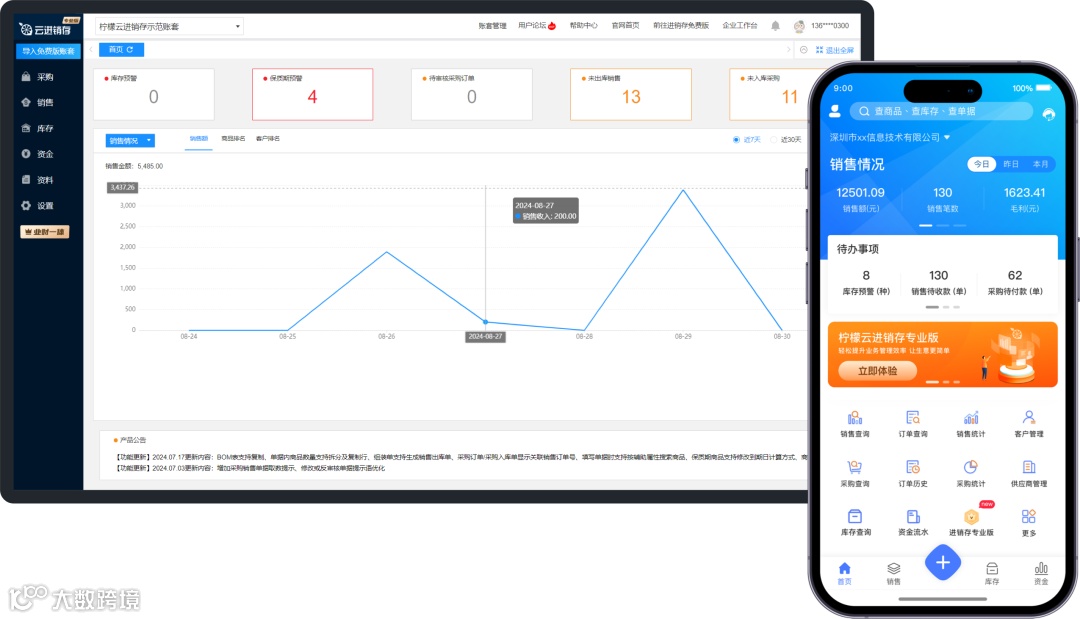
Task: Open 官网首页 in top header
Action: [625, 25]
